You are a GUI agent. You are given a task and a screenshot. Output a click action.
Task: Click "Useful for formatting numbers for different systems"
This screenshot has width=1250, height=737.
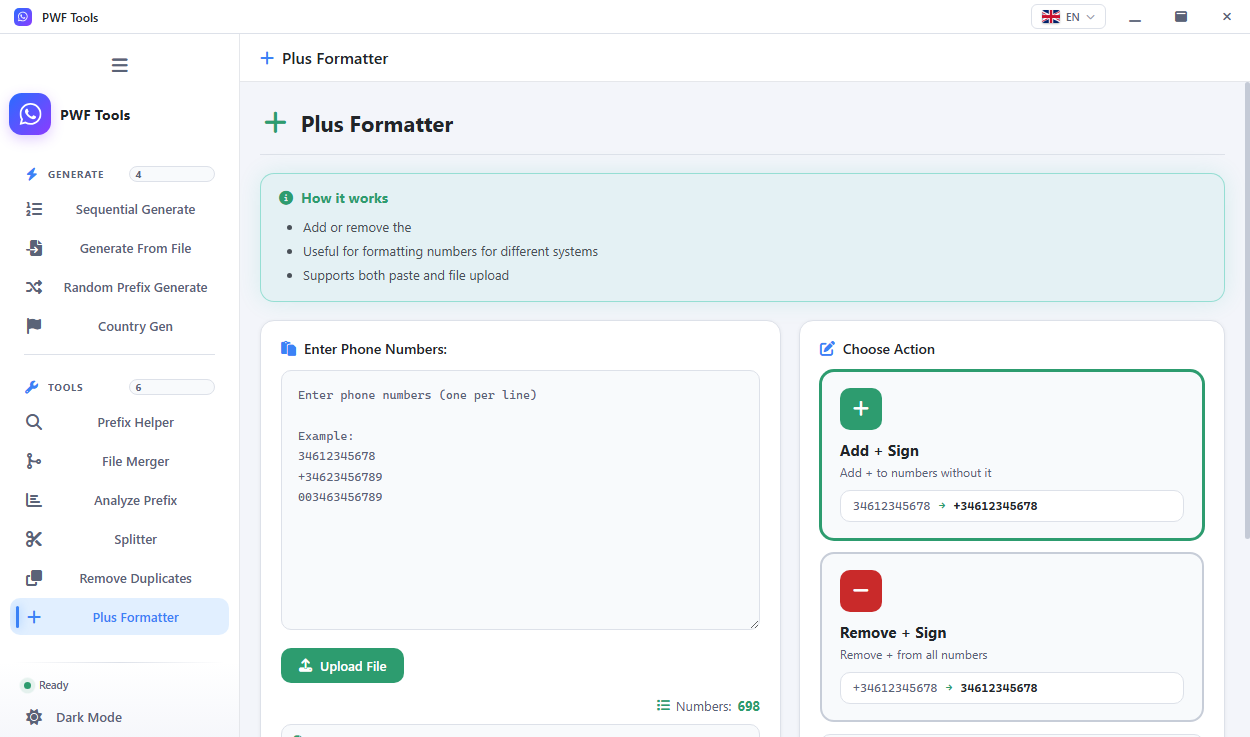point(450,251)
